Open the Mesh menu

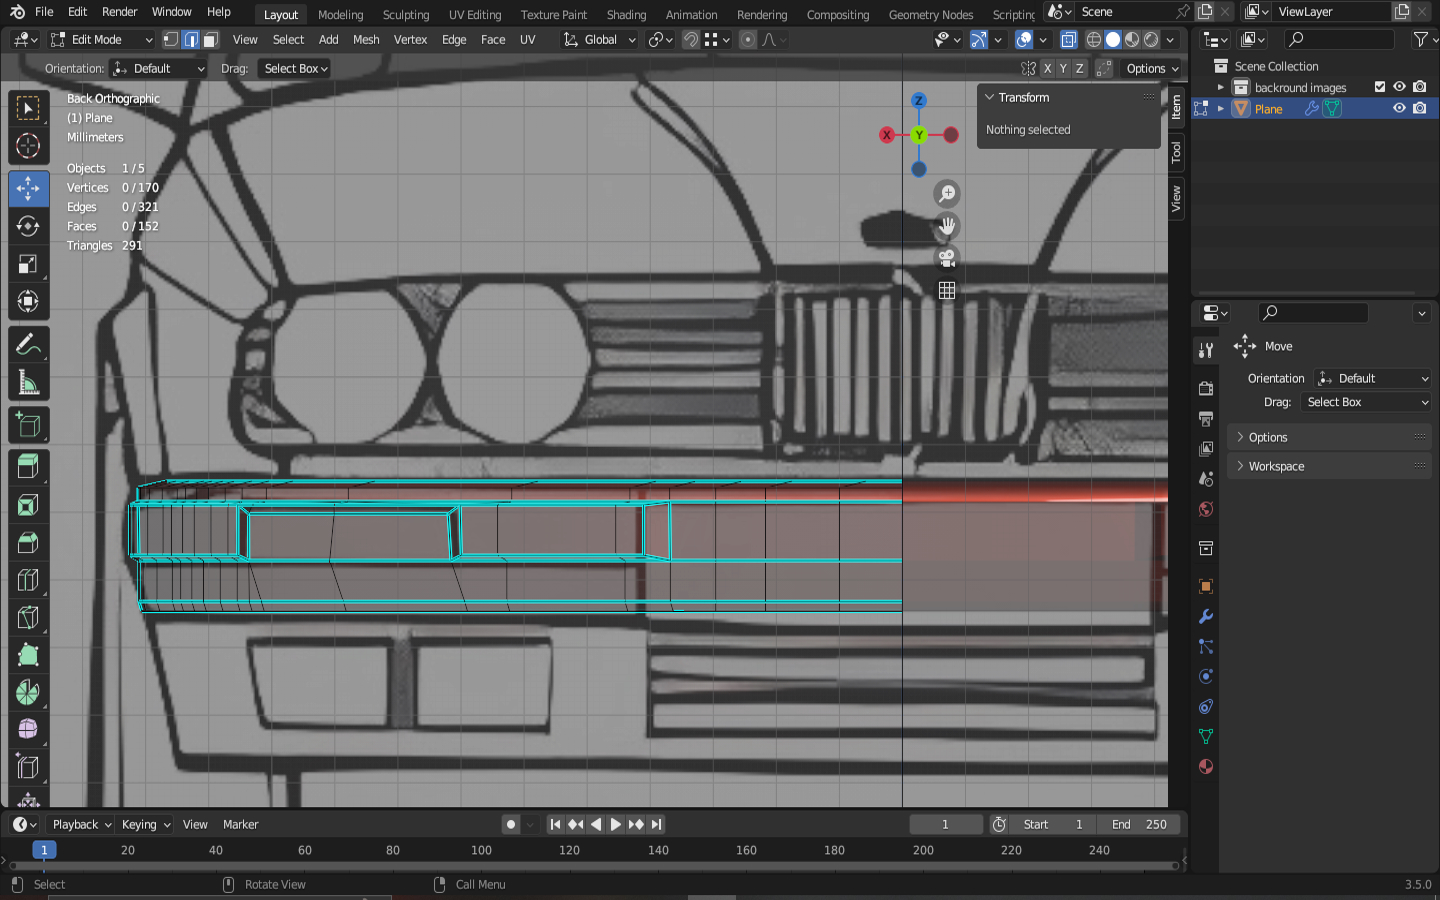(366, 40)
